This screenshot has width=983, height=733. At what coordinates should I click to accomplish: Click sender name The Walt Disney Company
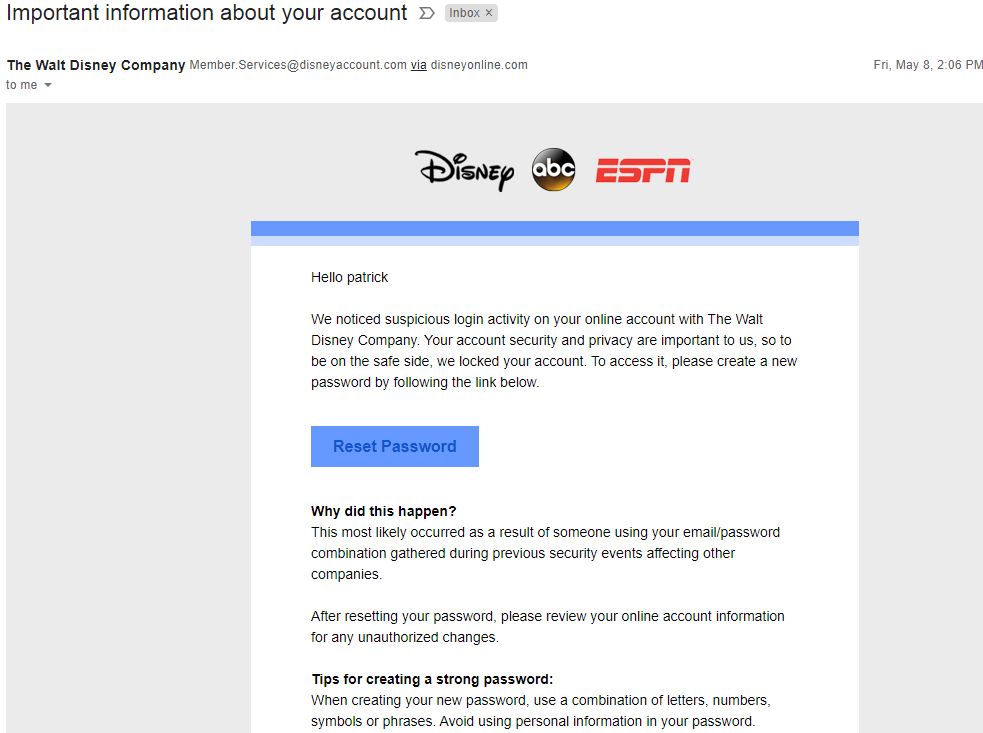click(x=96, y=65)
